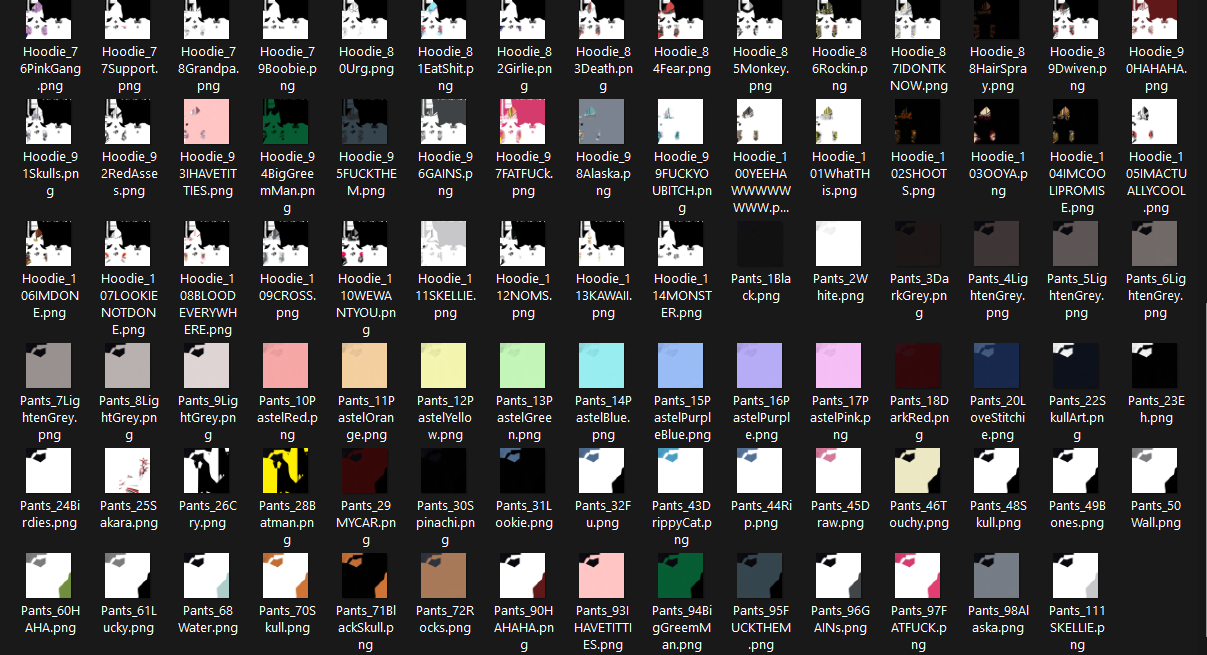Screen dimensions: 1207x655
Task: Choose the Hoodie_100YEEHAWWWWW file
Action: tap(759, 157)
